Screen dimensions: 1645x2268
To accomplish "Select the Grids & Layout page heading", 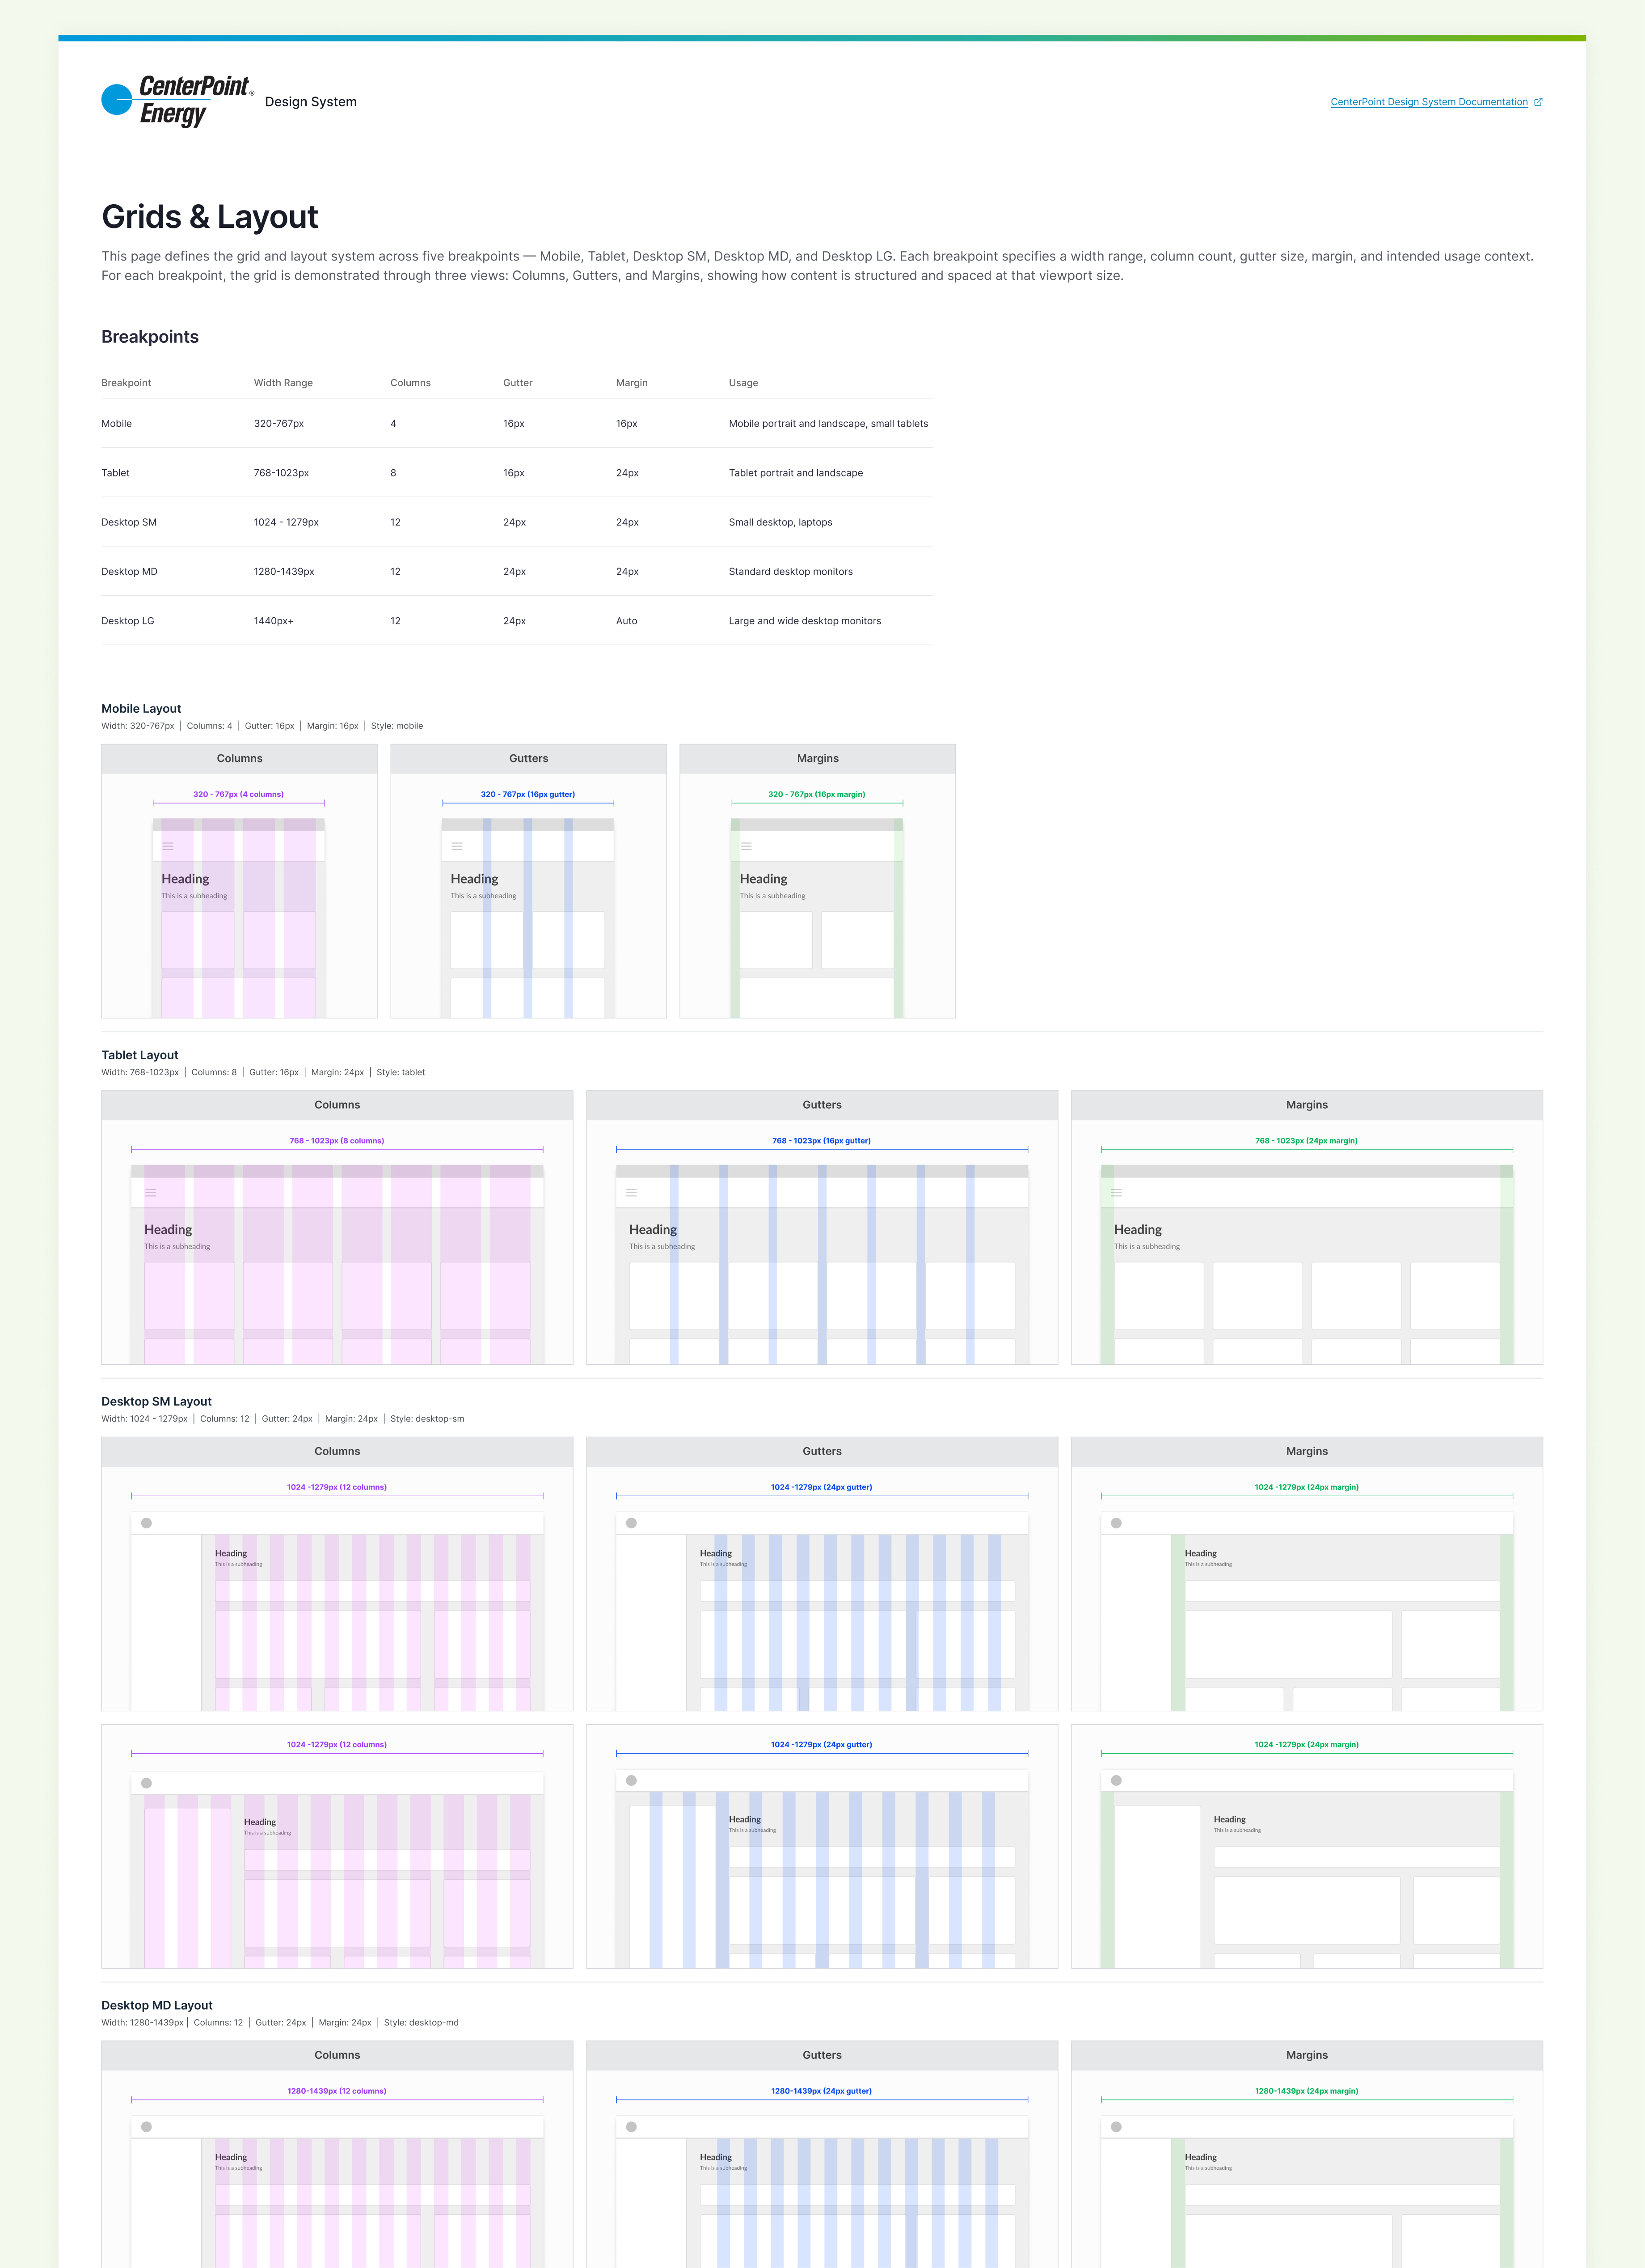I will coord(210,217).
